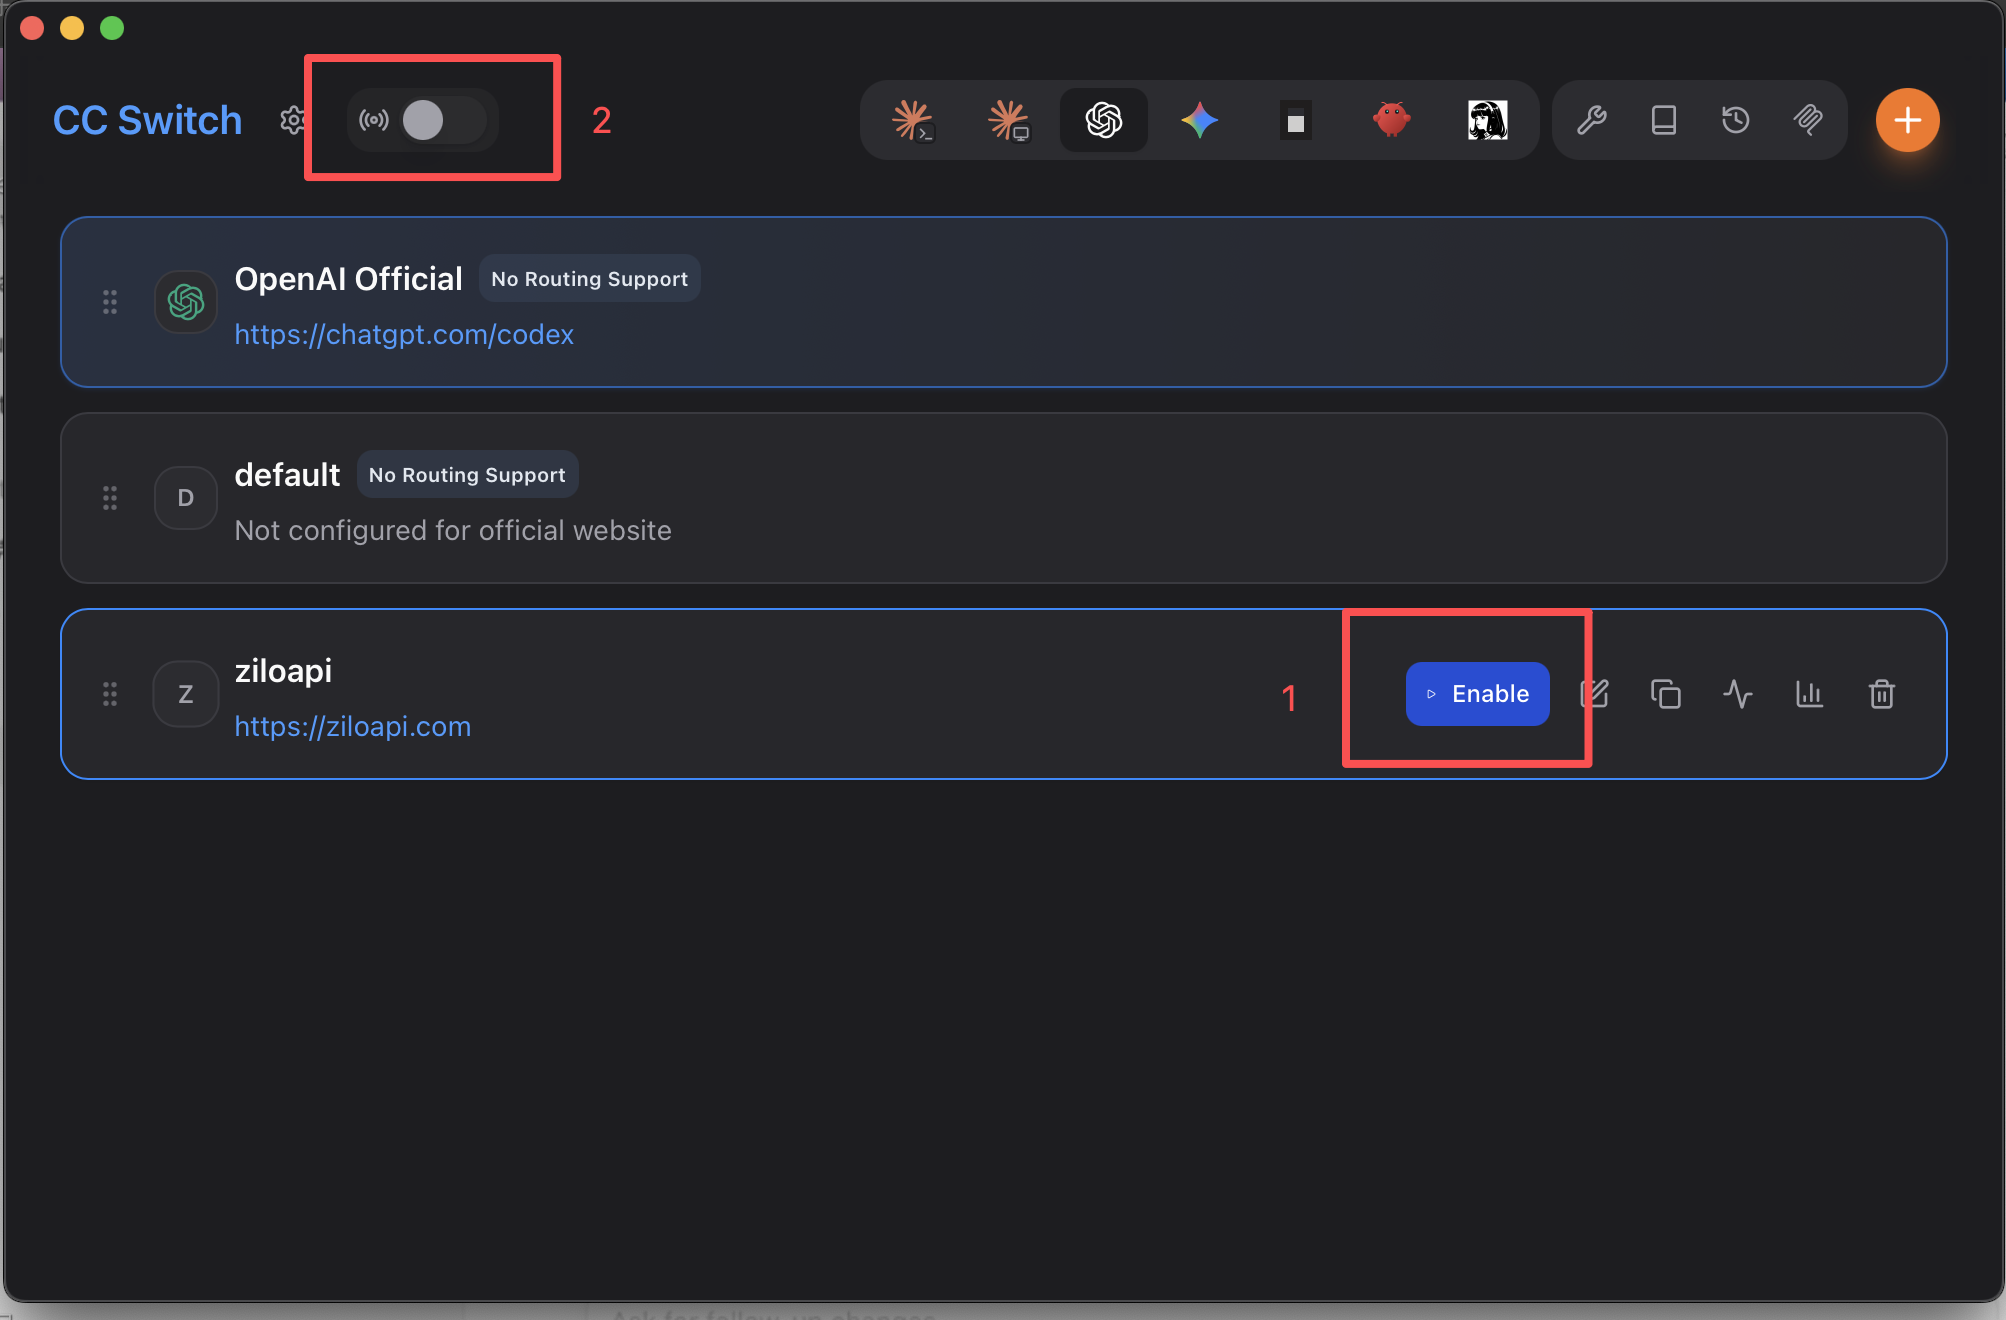The image size is (2006, 1320).
Task: Select the Claude Code terminal app icon
Action: pyautogui.click(x=912, y=120)
